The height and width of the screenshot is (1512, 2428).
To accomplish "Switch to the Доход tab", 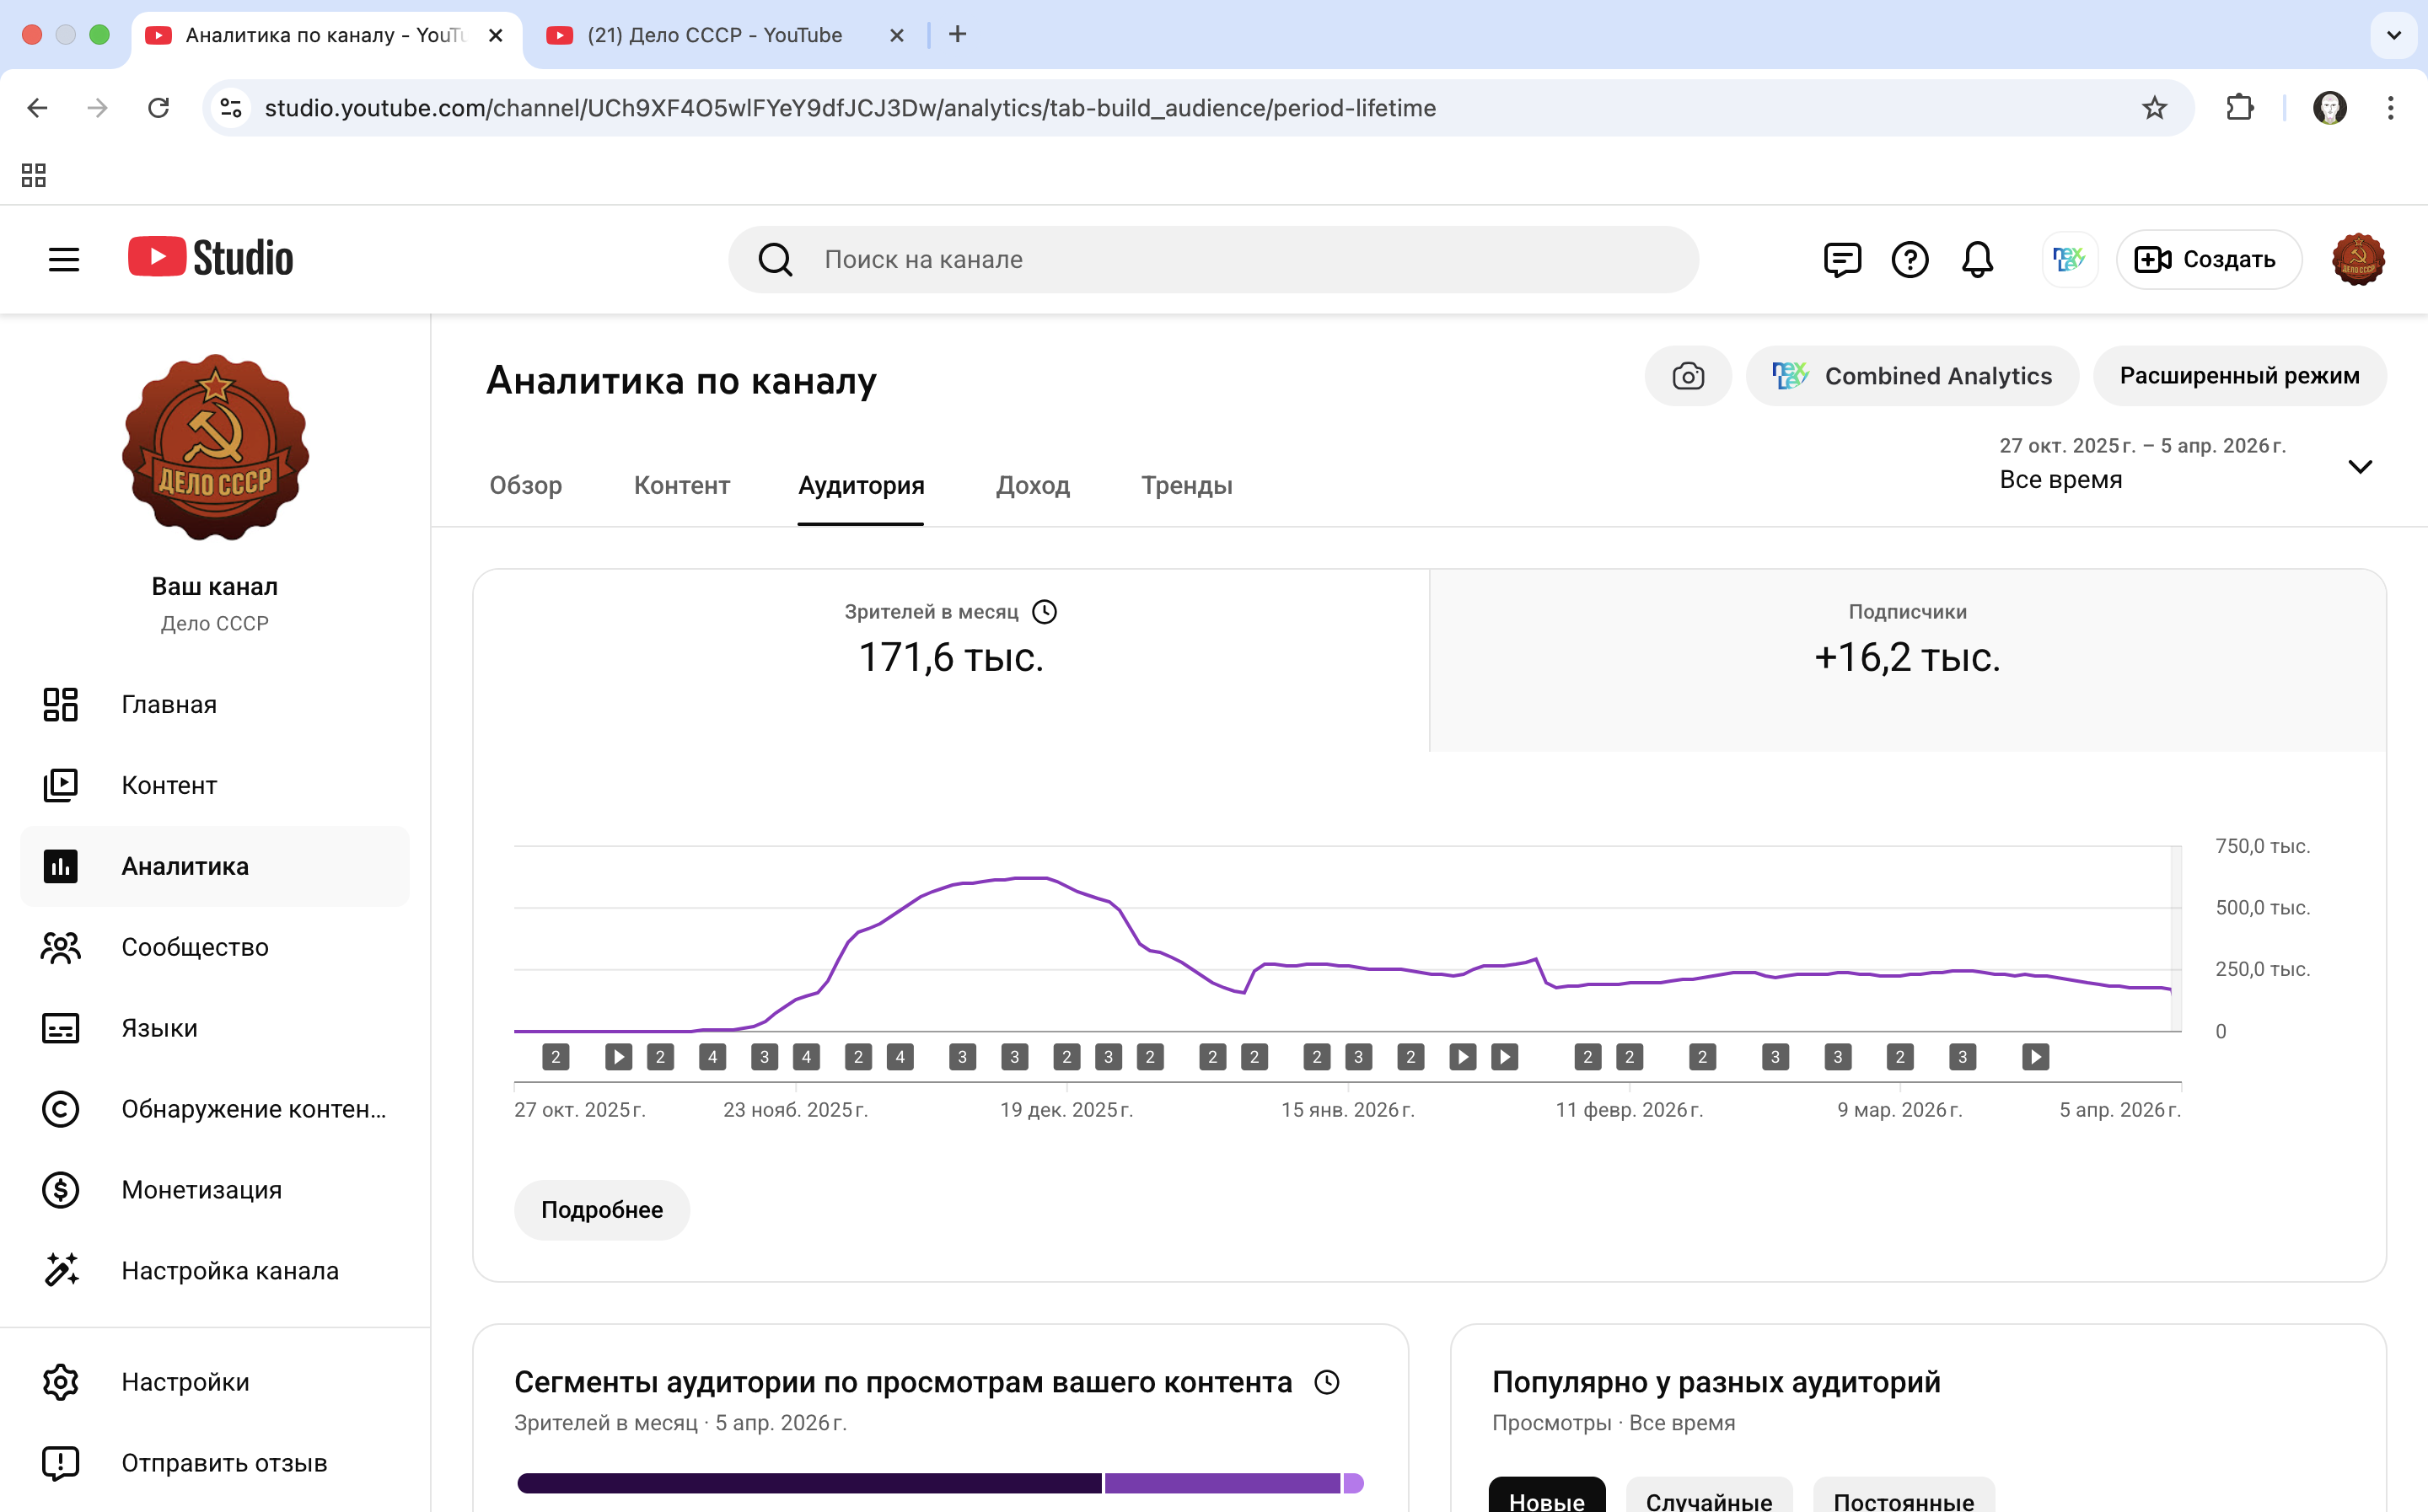I will 1032,486.
